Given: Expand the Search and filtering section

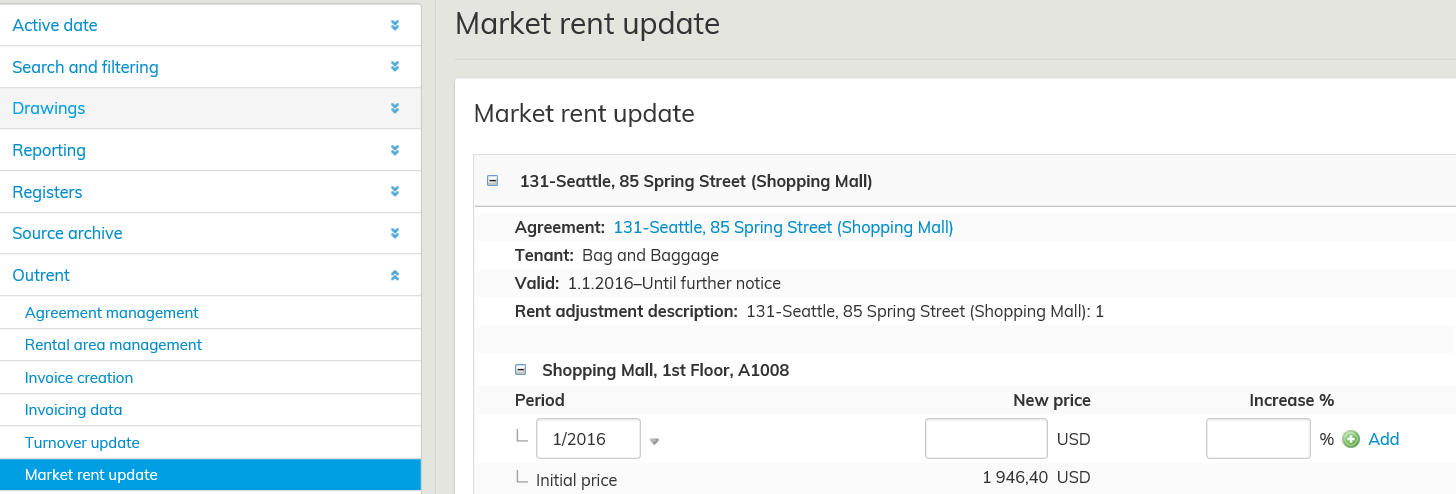Looking at the screenshot, I should pyautogui.click(x=395, y=67).
